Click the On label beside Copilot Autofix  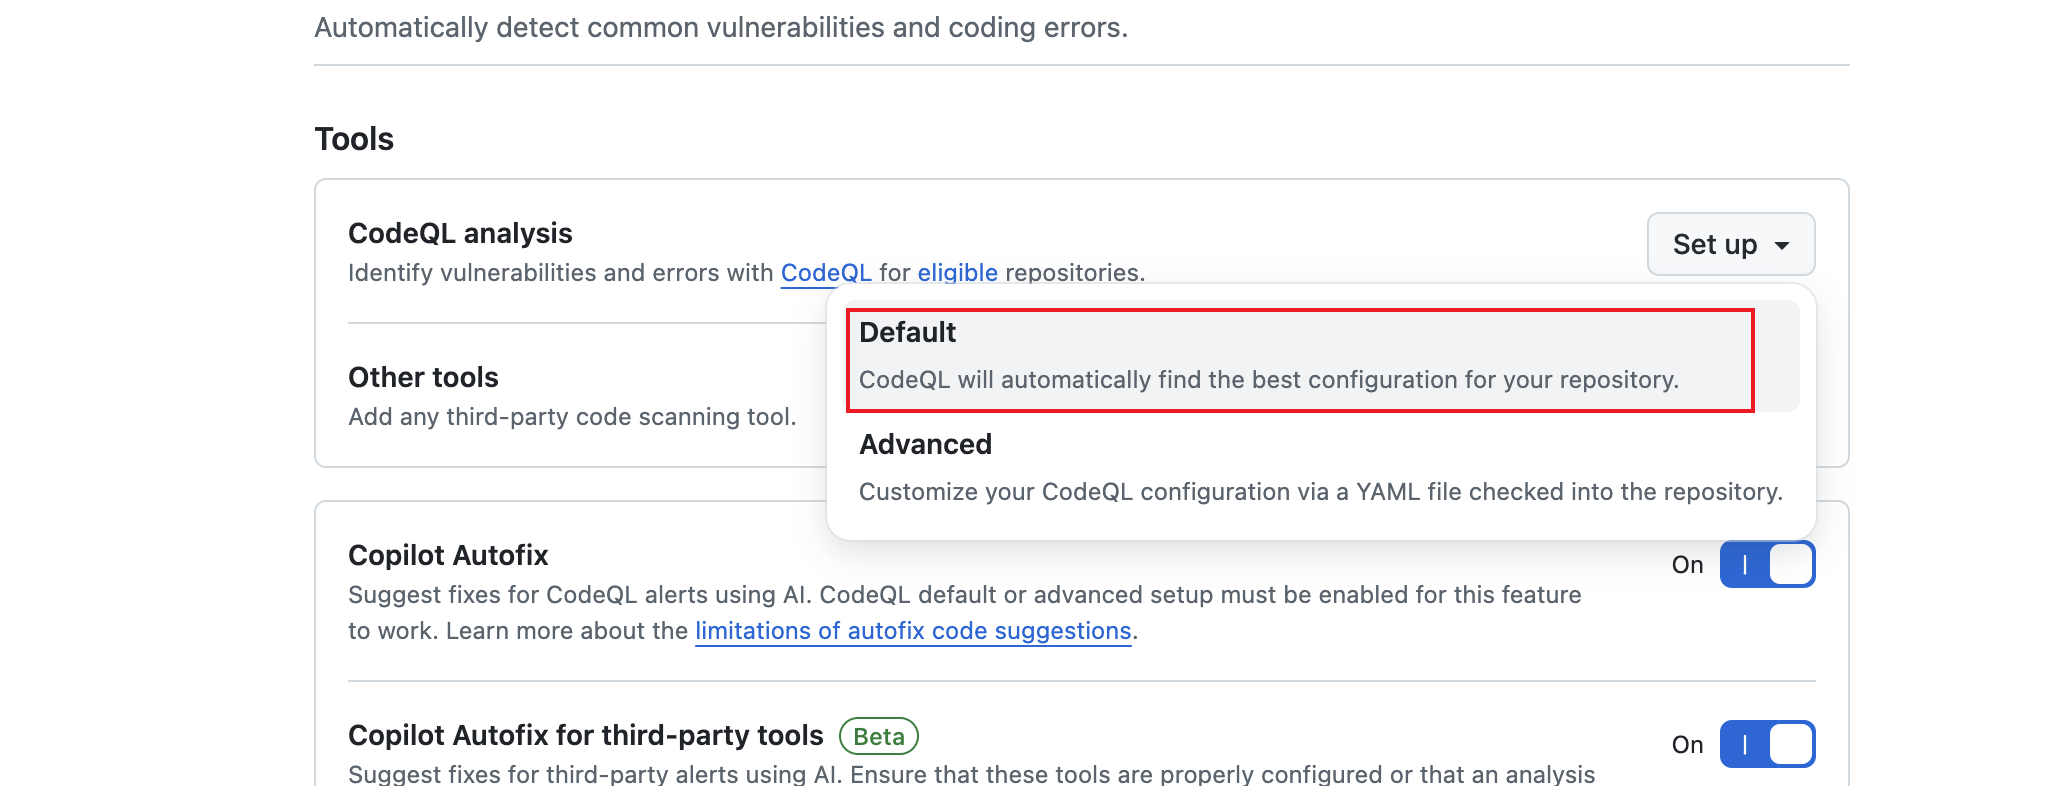click(1687, 565)
